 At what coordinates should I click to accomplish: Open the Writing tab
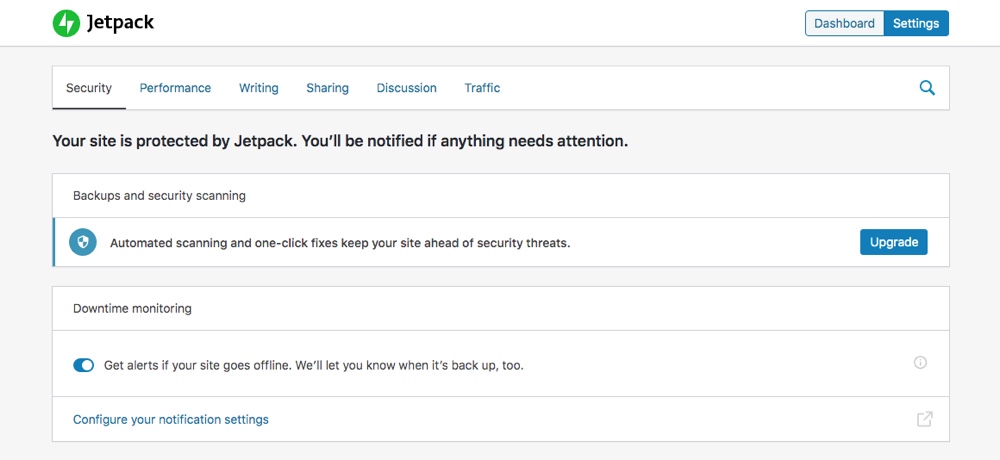[x=259, y=88]
